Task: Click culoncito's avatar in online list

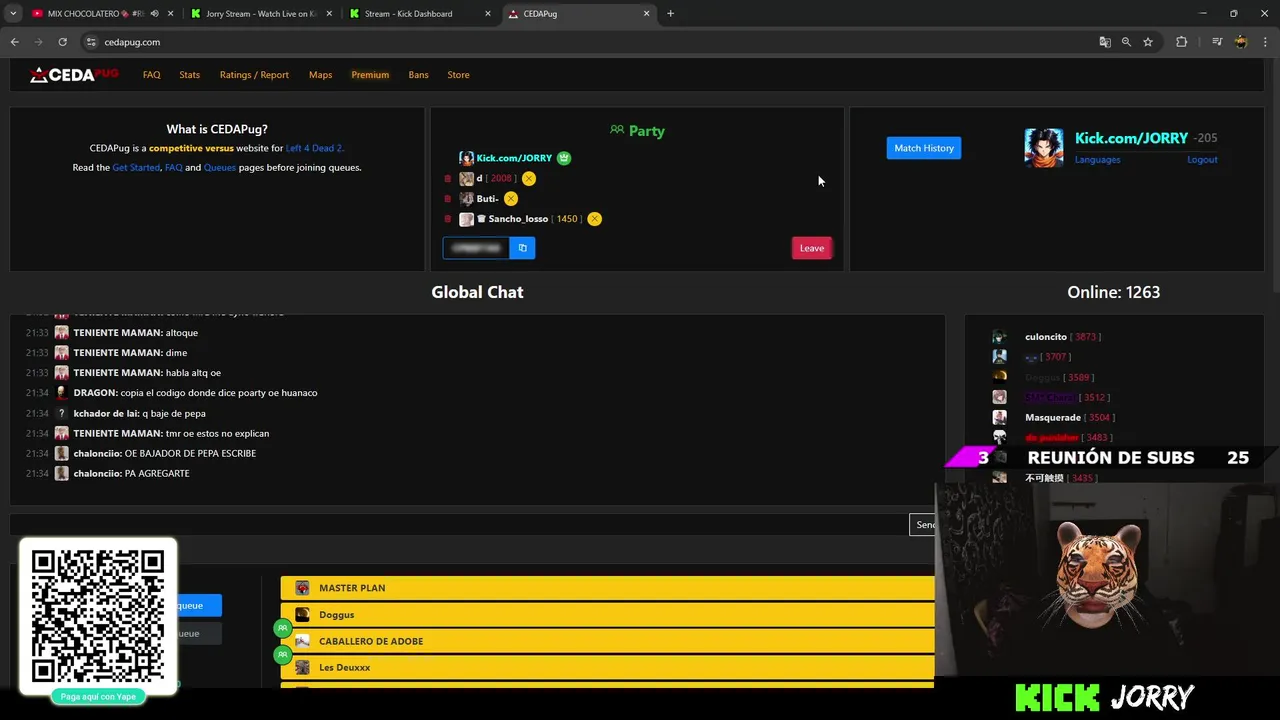Action: pos(999,337)
